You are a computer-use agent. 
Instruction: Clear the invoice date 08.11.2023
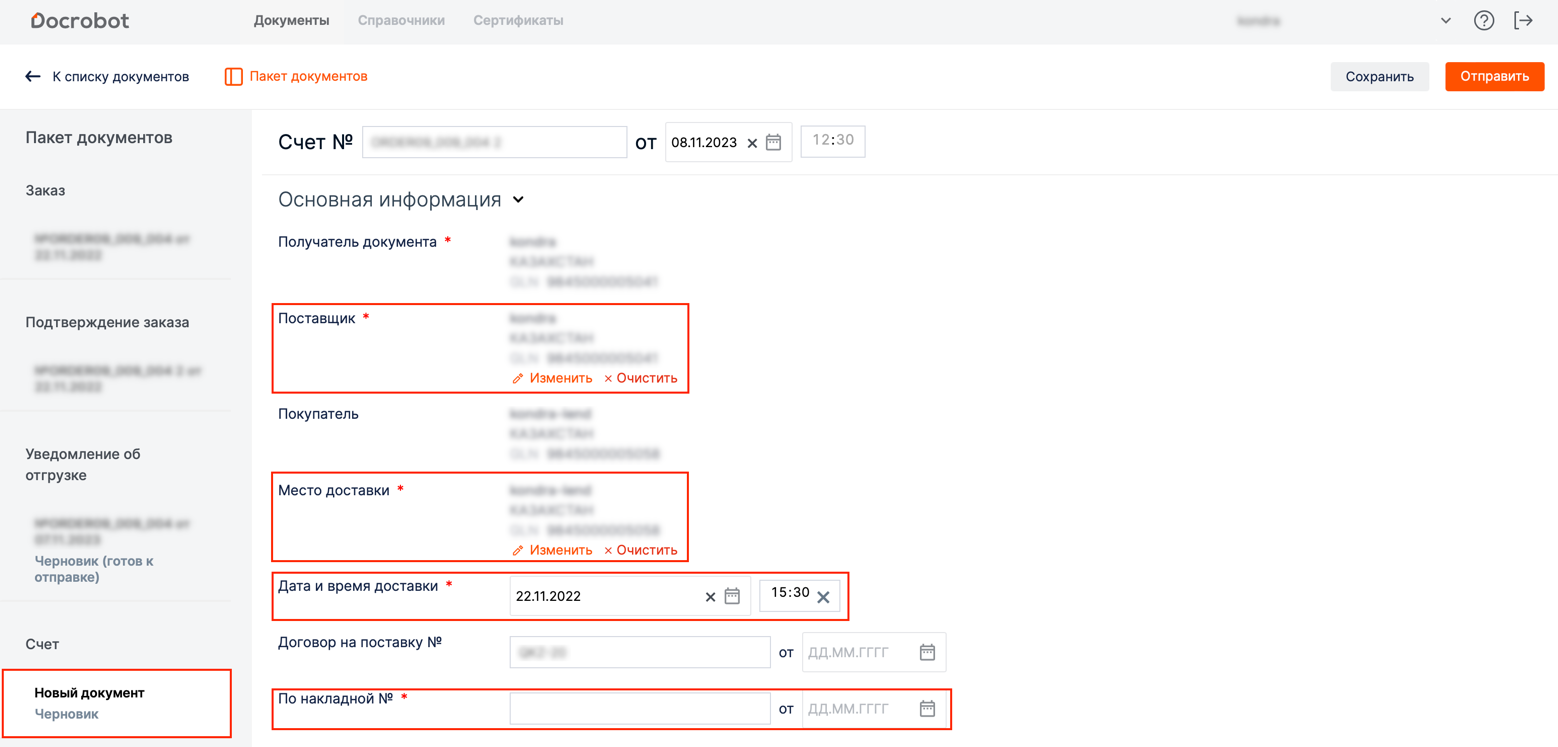752,143
